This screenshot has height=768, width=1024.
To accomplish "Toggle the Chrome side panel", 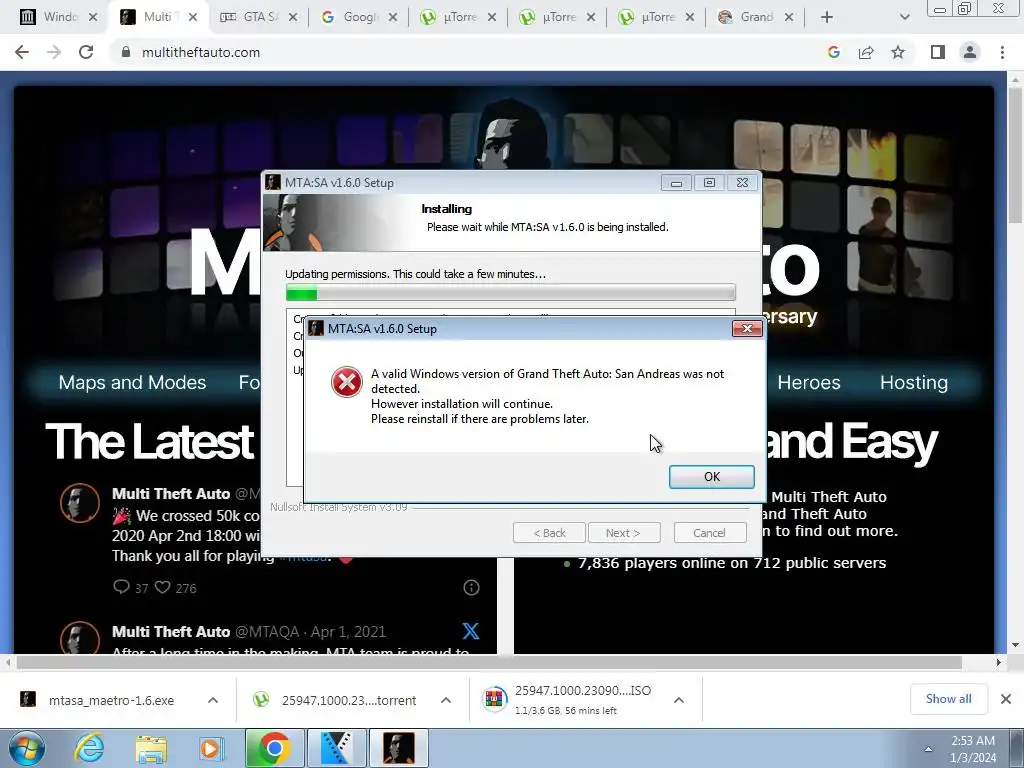I will tap(938, 52).
